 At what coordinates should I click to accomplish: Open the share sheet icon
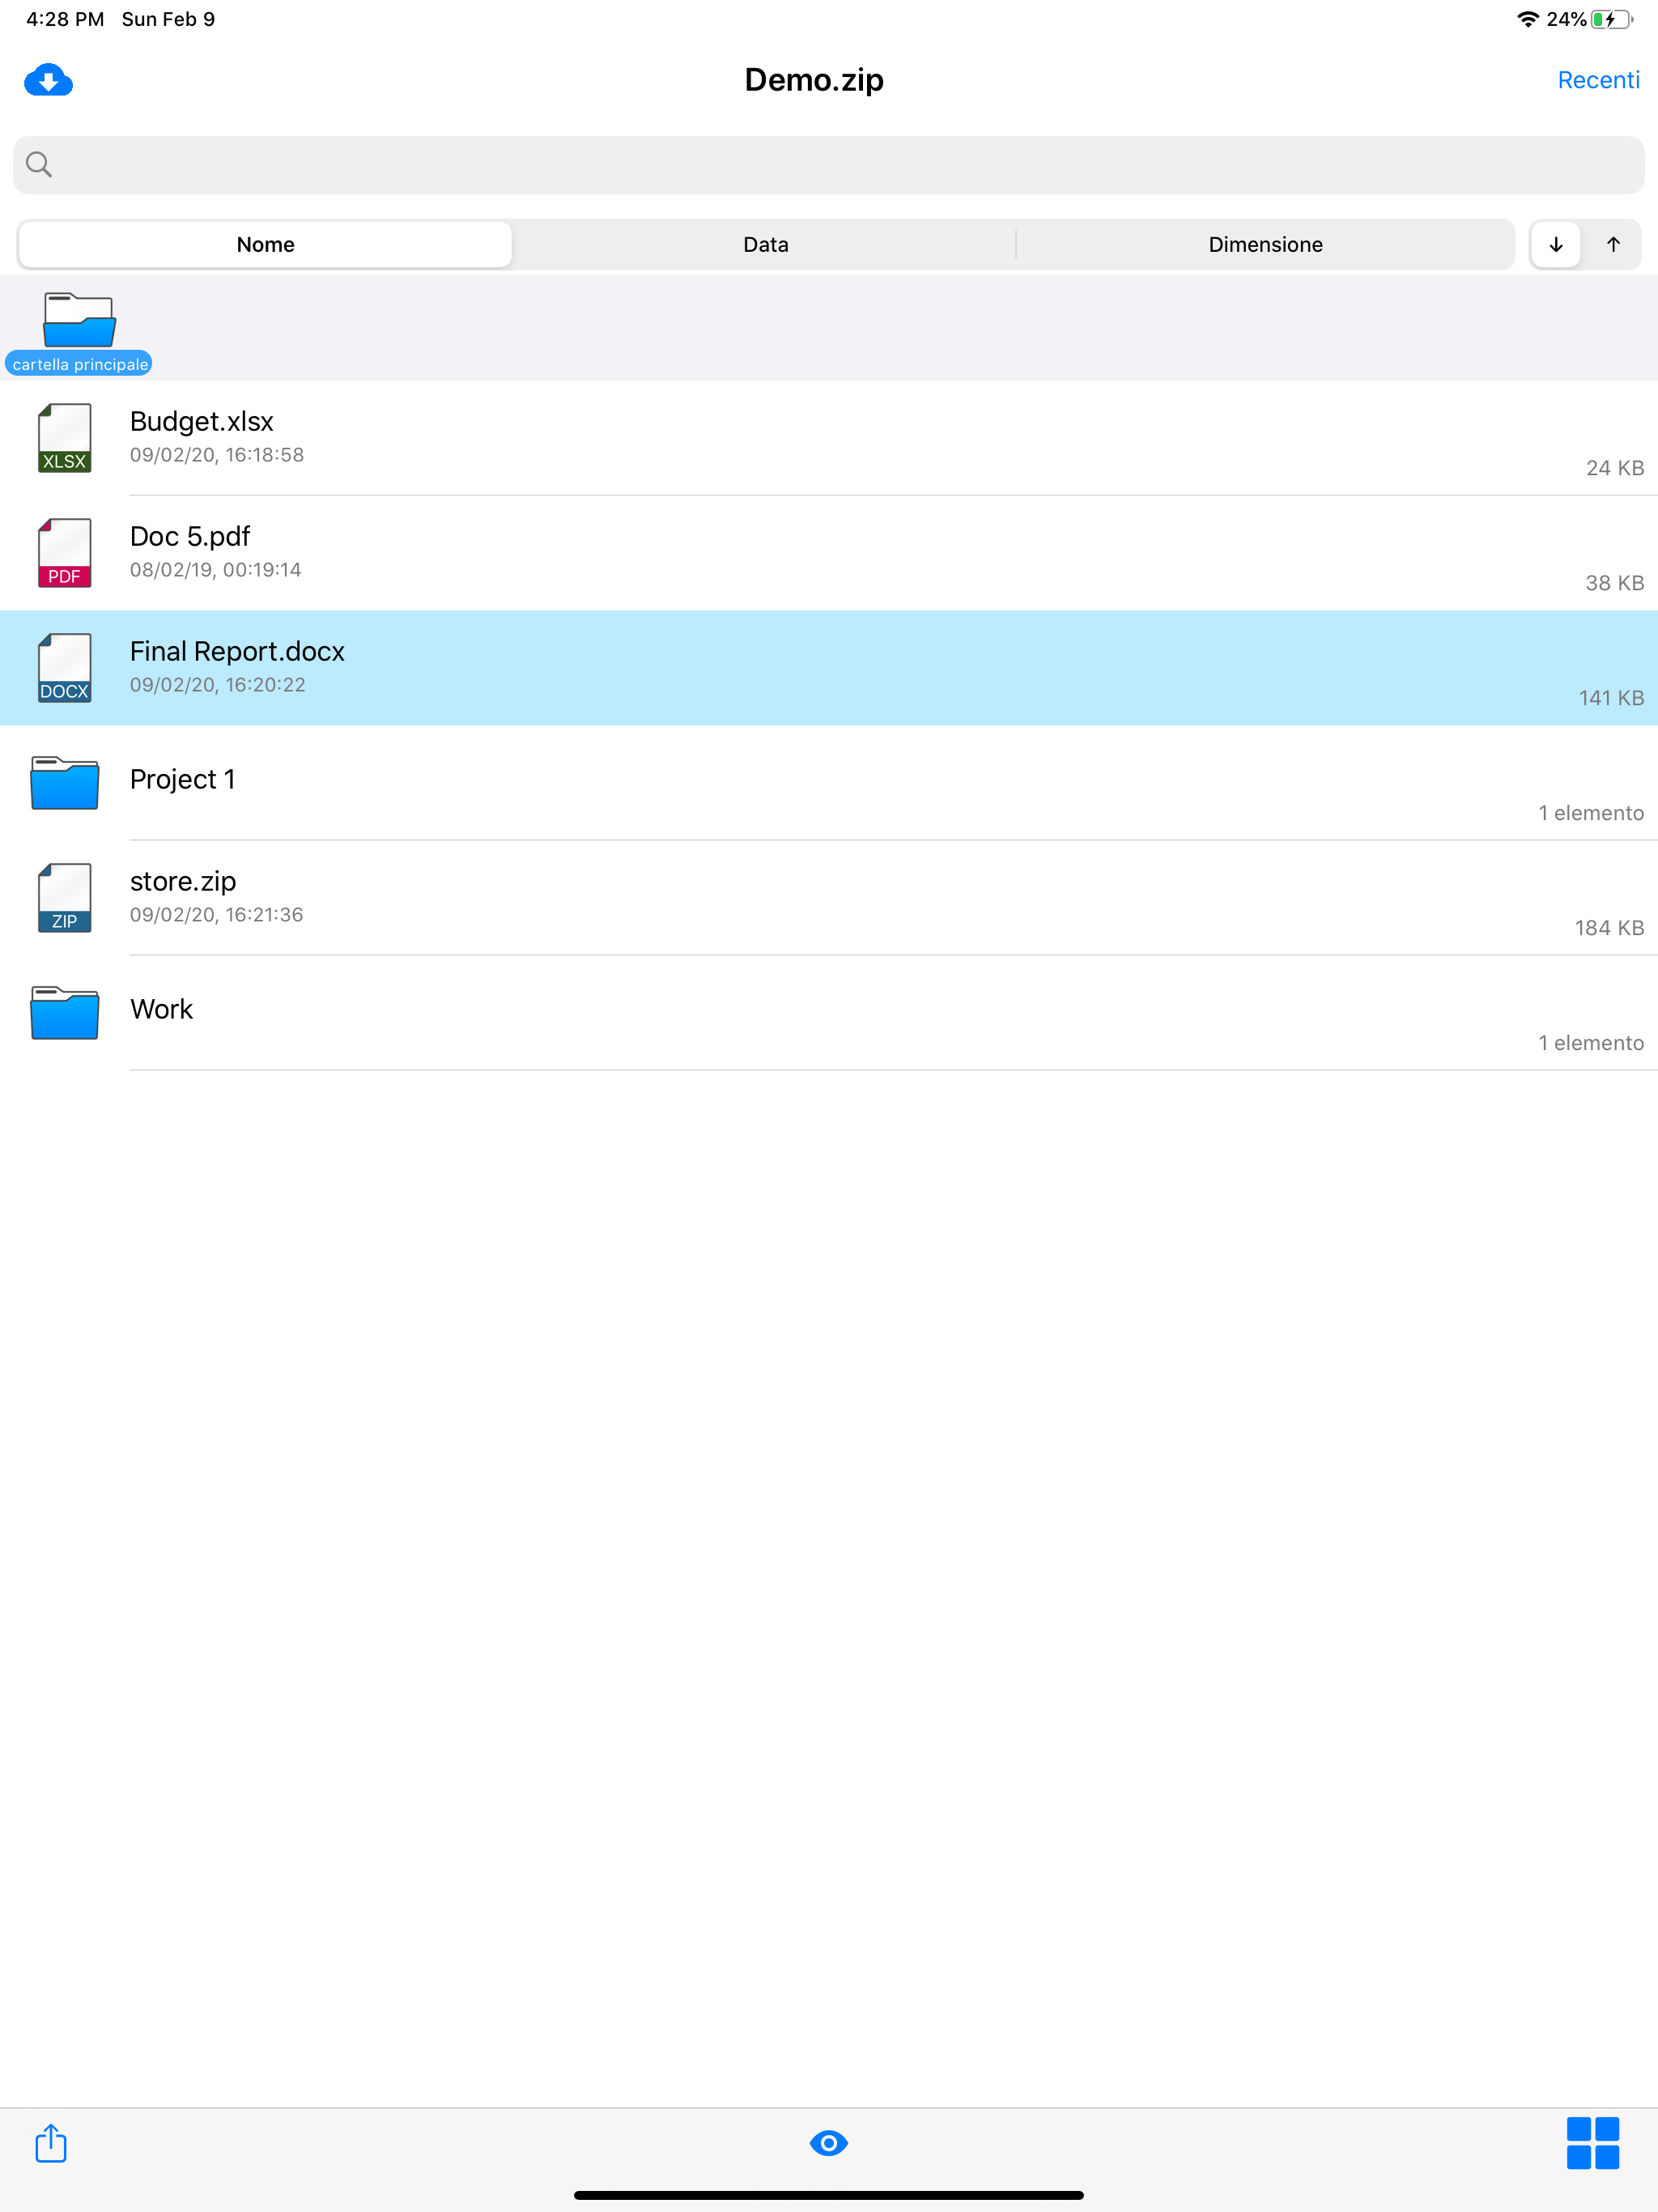[x=51, y=2142]
